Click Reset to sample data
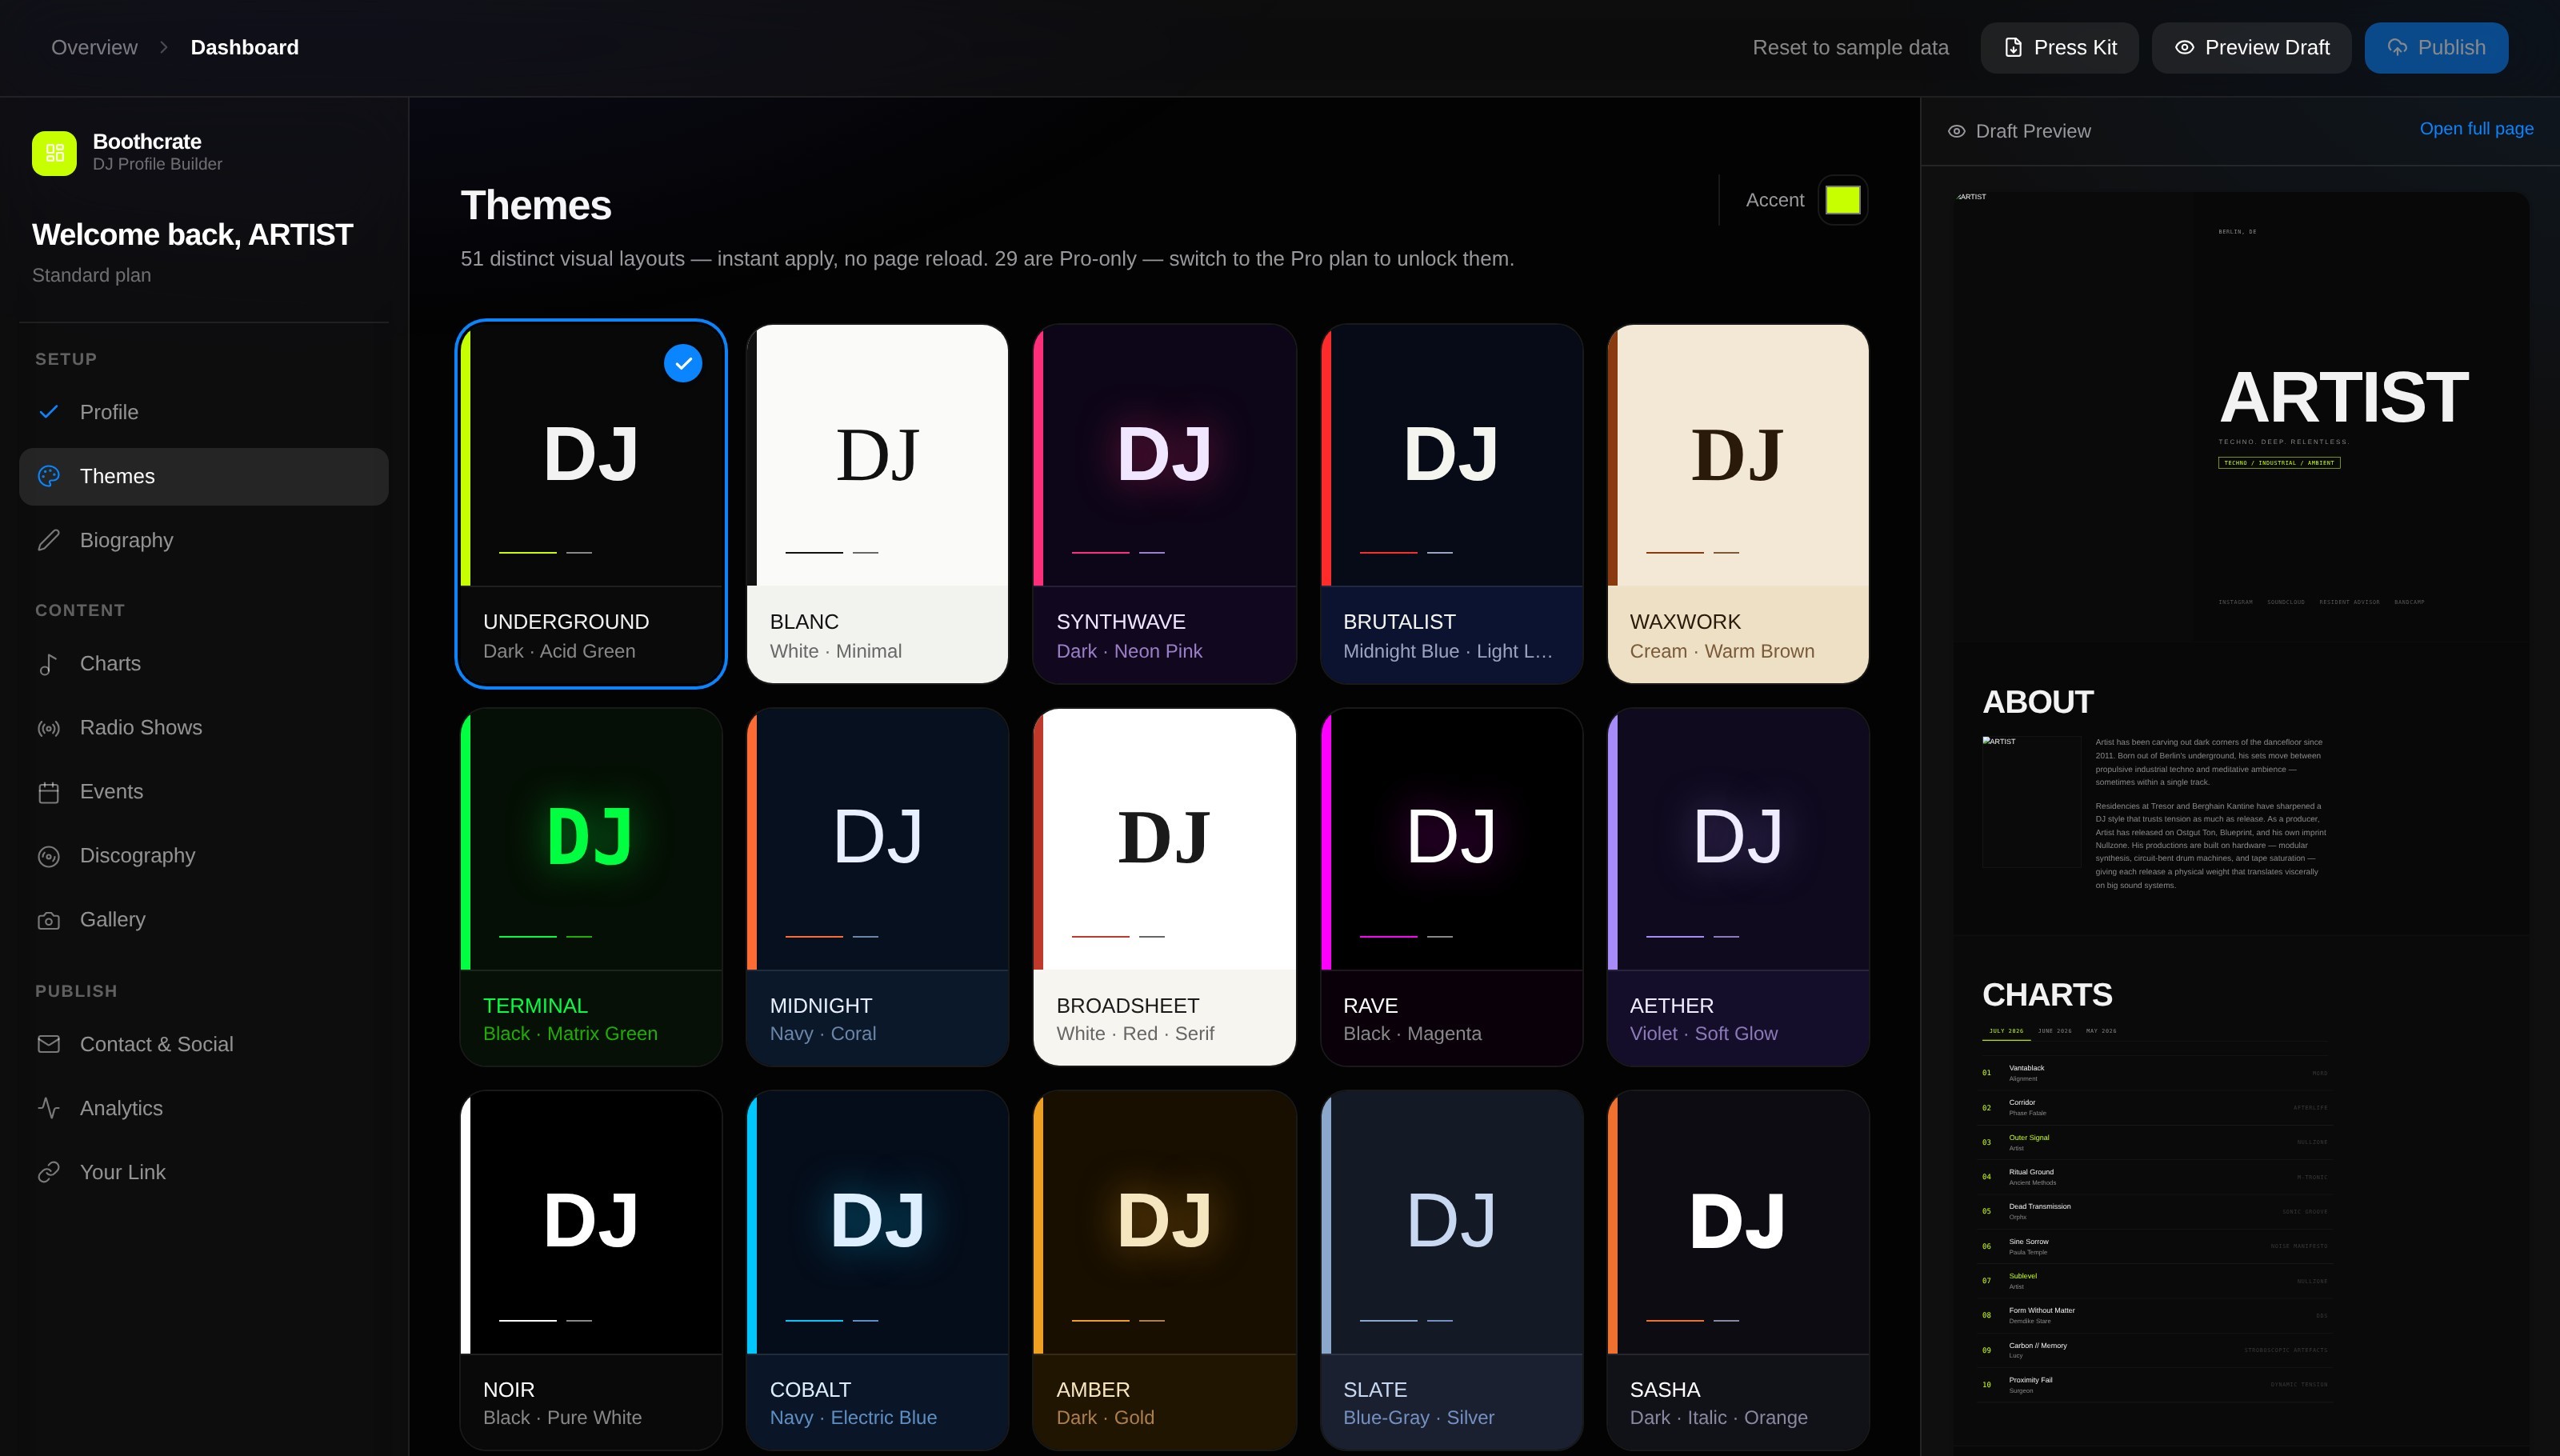The height and width of the screenshot is (1456, 2560). click(x=1850, y=47)
